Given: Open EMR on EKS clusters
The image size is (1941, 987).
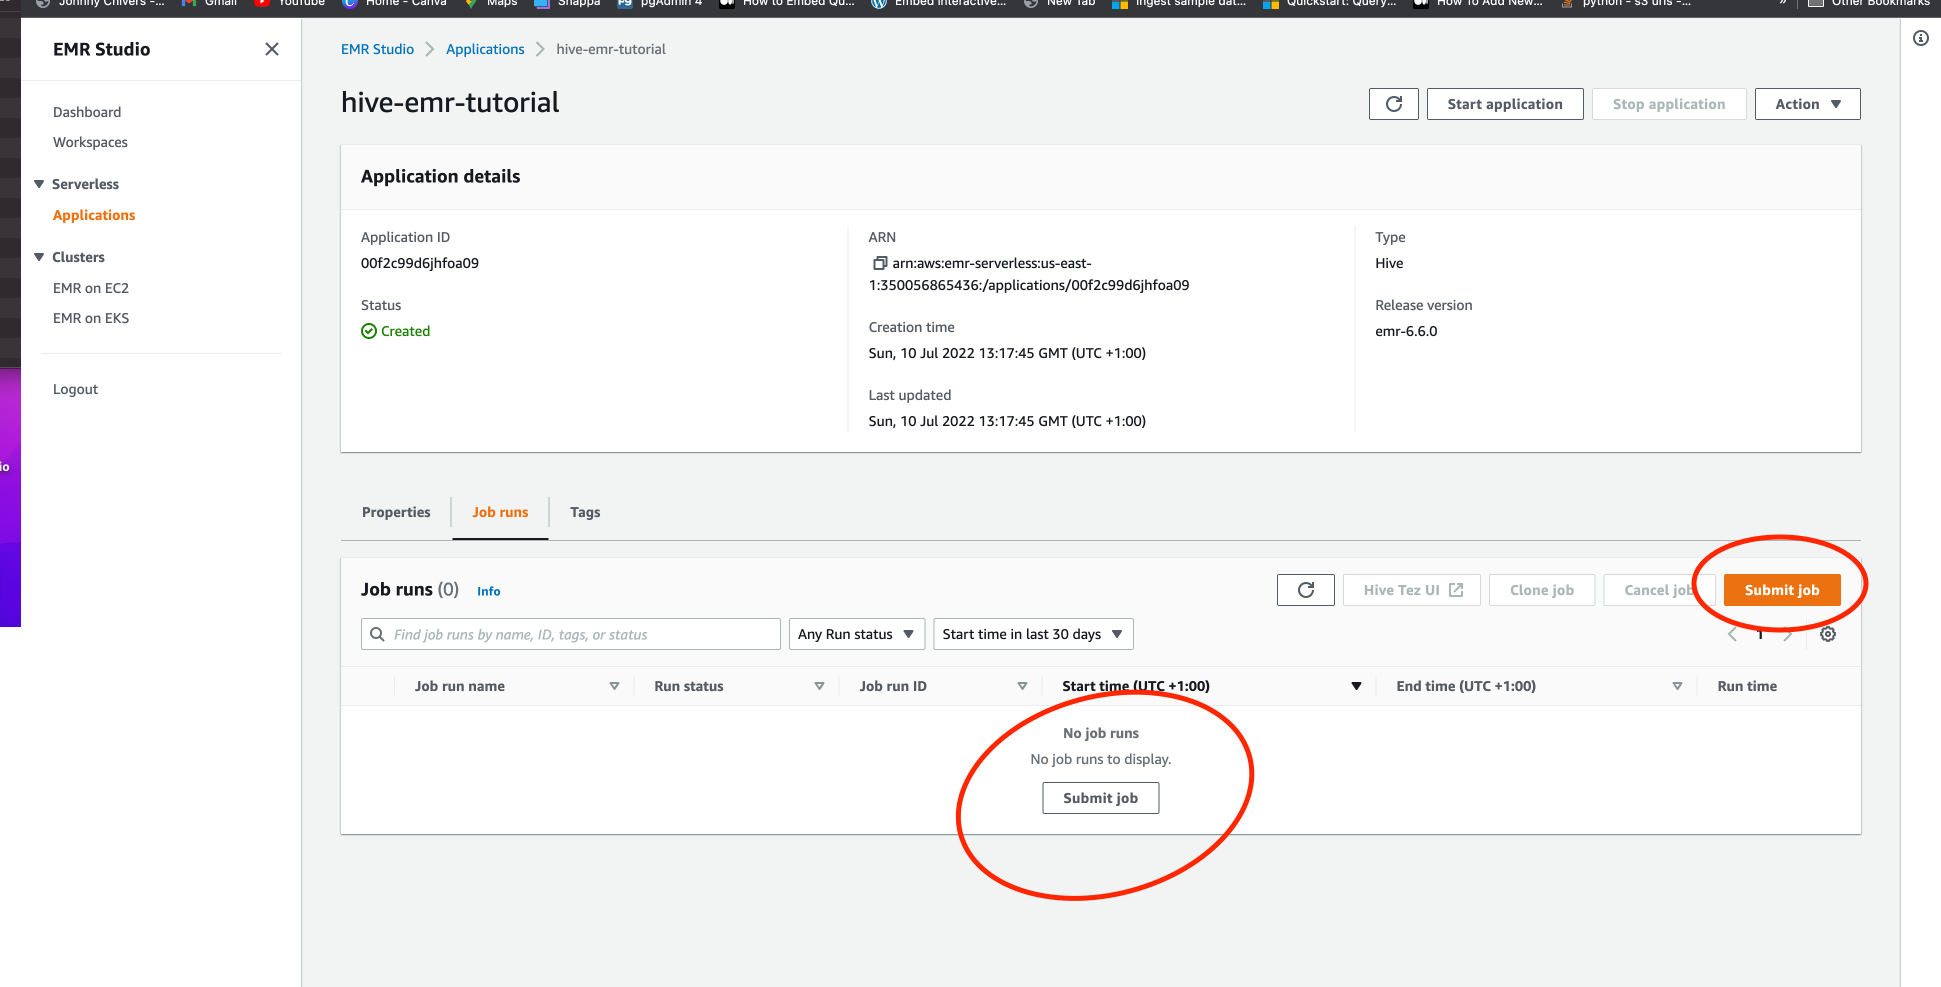Looking at the screenshot, I should tap(91, 318).
